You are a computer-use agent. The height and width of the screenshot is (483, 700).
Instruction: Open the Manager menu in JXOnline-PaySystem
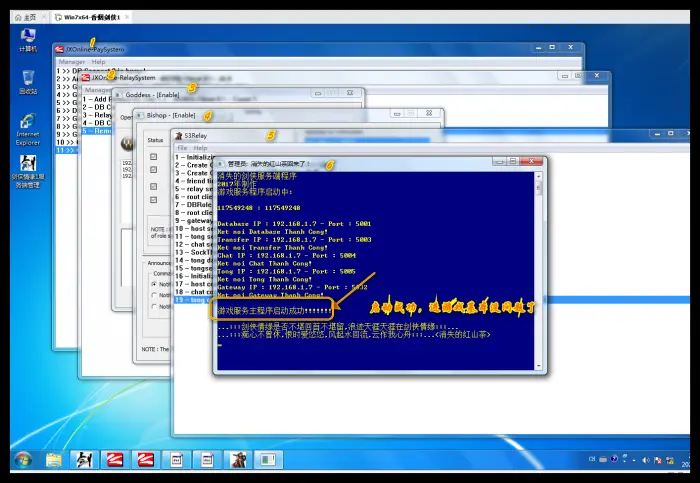pyautogui.click(x=71, y=62)
